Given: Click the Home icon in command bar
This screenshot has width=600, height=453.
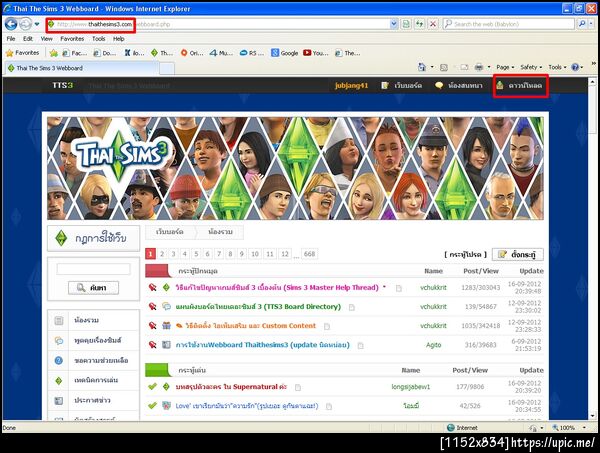Looking at the screenshot, I should (422, 67).
